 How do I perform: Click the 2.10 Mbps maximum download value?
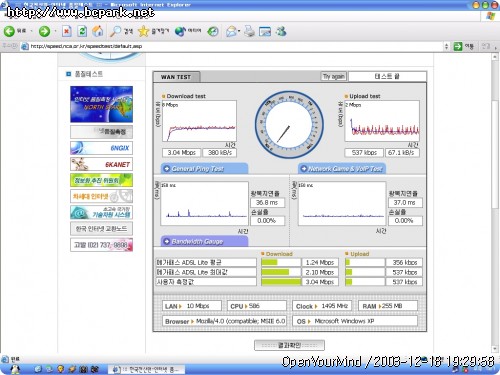tap(320, 272)
